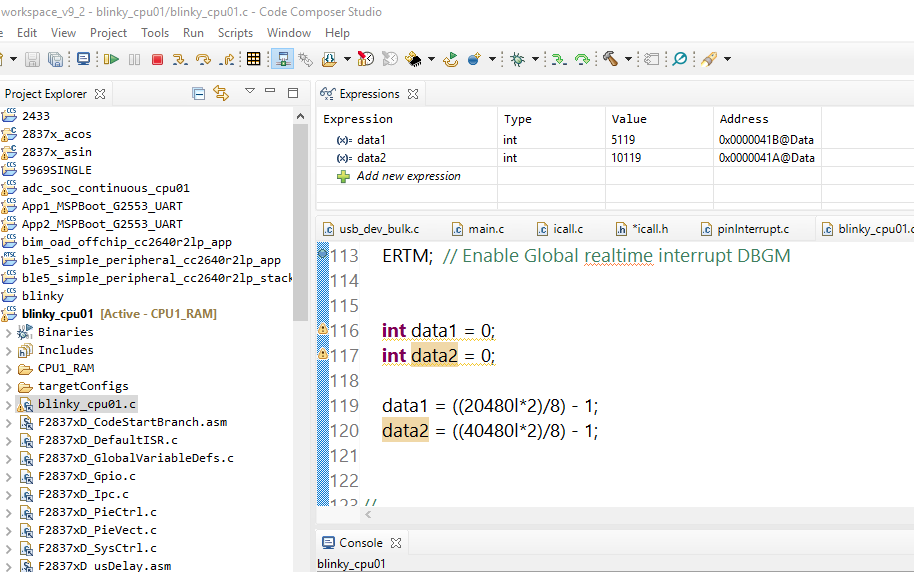
Task: Close the Expressions view tab
Action: point(412,94)
